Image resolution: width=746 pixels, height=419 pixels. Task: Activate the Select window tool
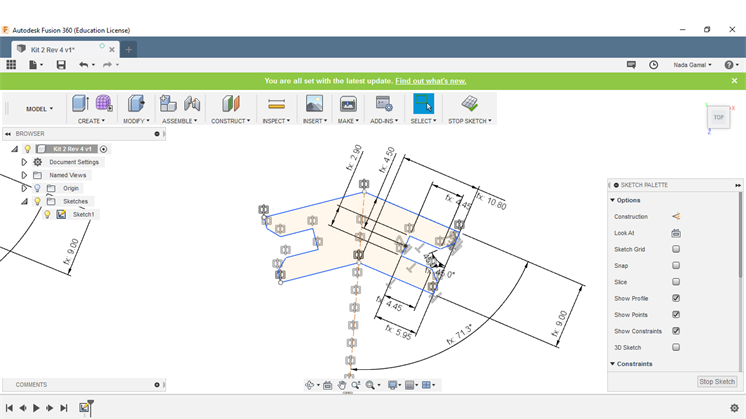(423, 103)
